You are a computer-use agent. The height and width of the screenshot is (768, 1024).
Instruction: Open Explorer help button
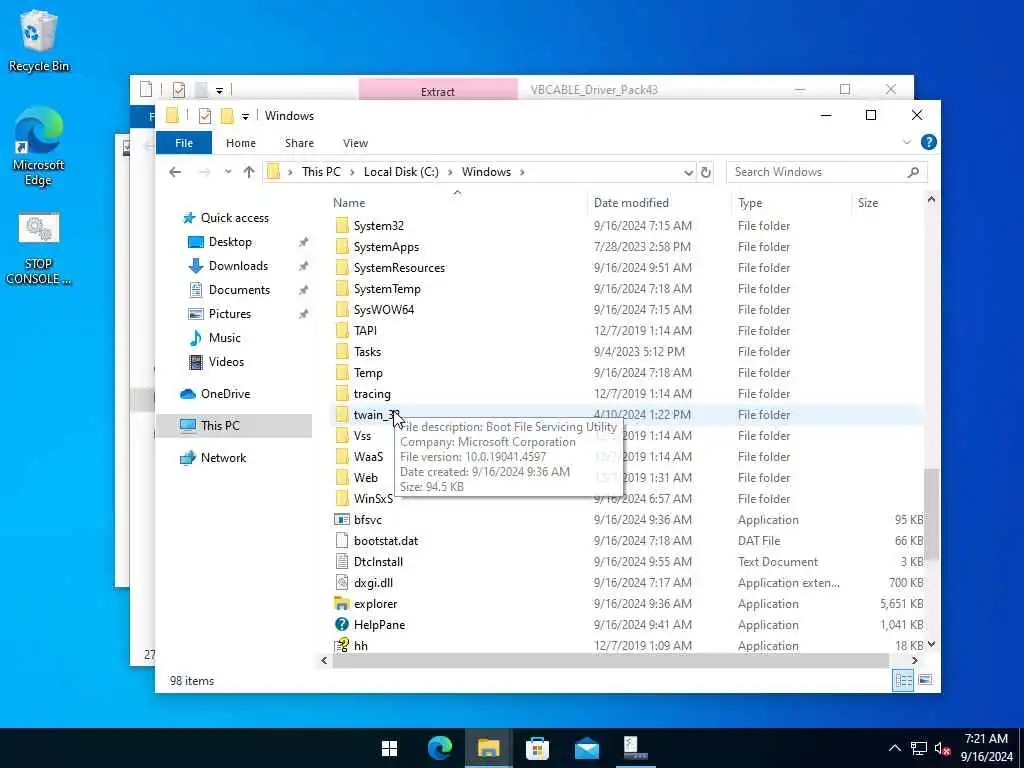[928, 142]
